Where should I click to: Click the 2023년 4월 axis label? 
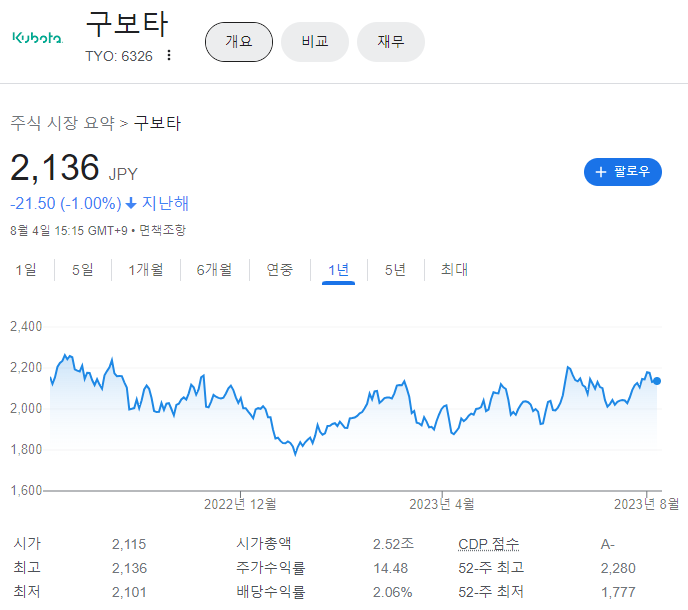442,504
